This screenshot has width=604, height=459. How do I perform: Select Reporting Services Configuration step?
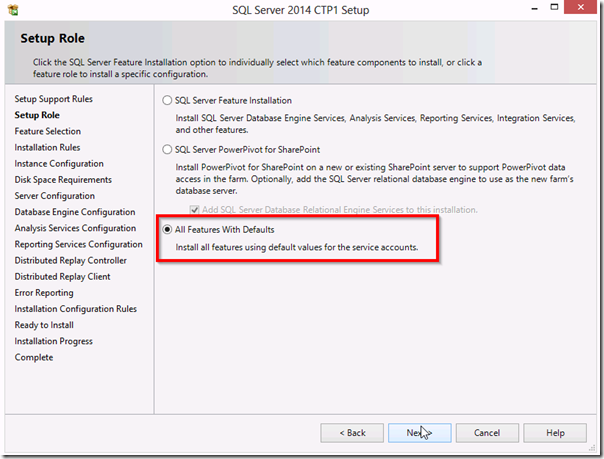pos(79,245)
